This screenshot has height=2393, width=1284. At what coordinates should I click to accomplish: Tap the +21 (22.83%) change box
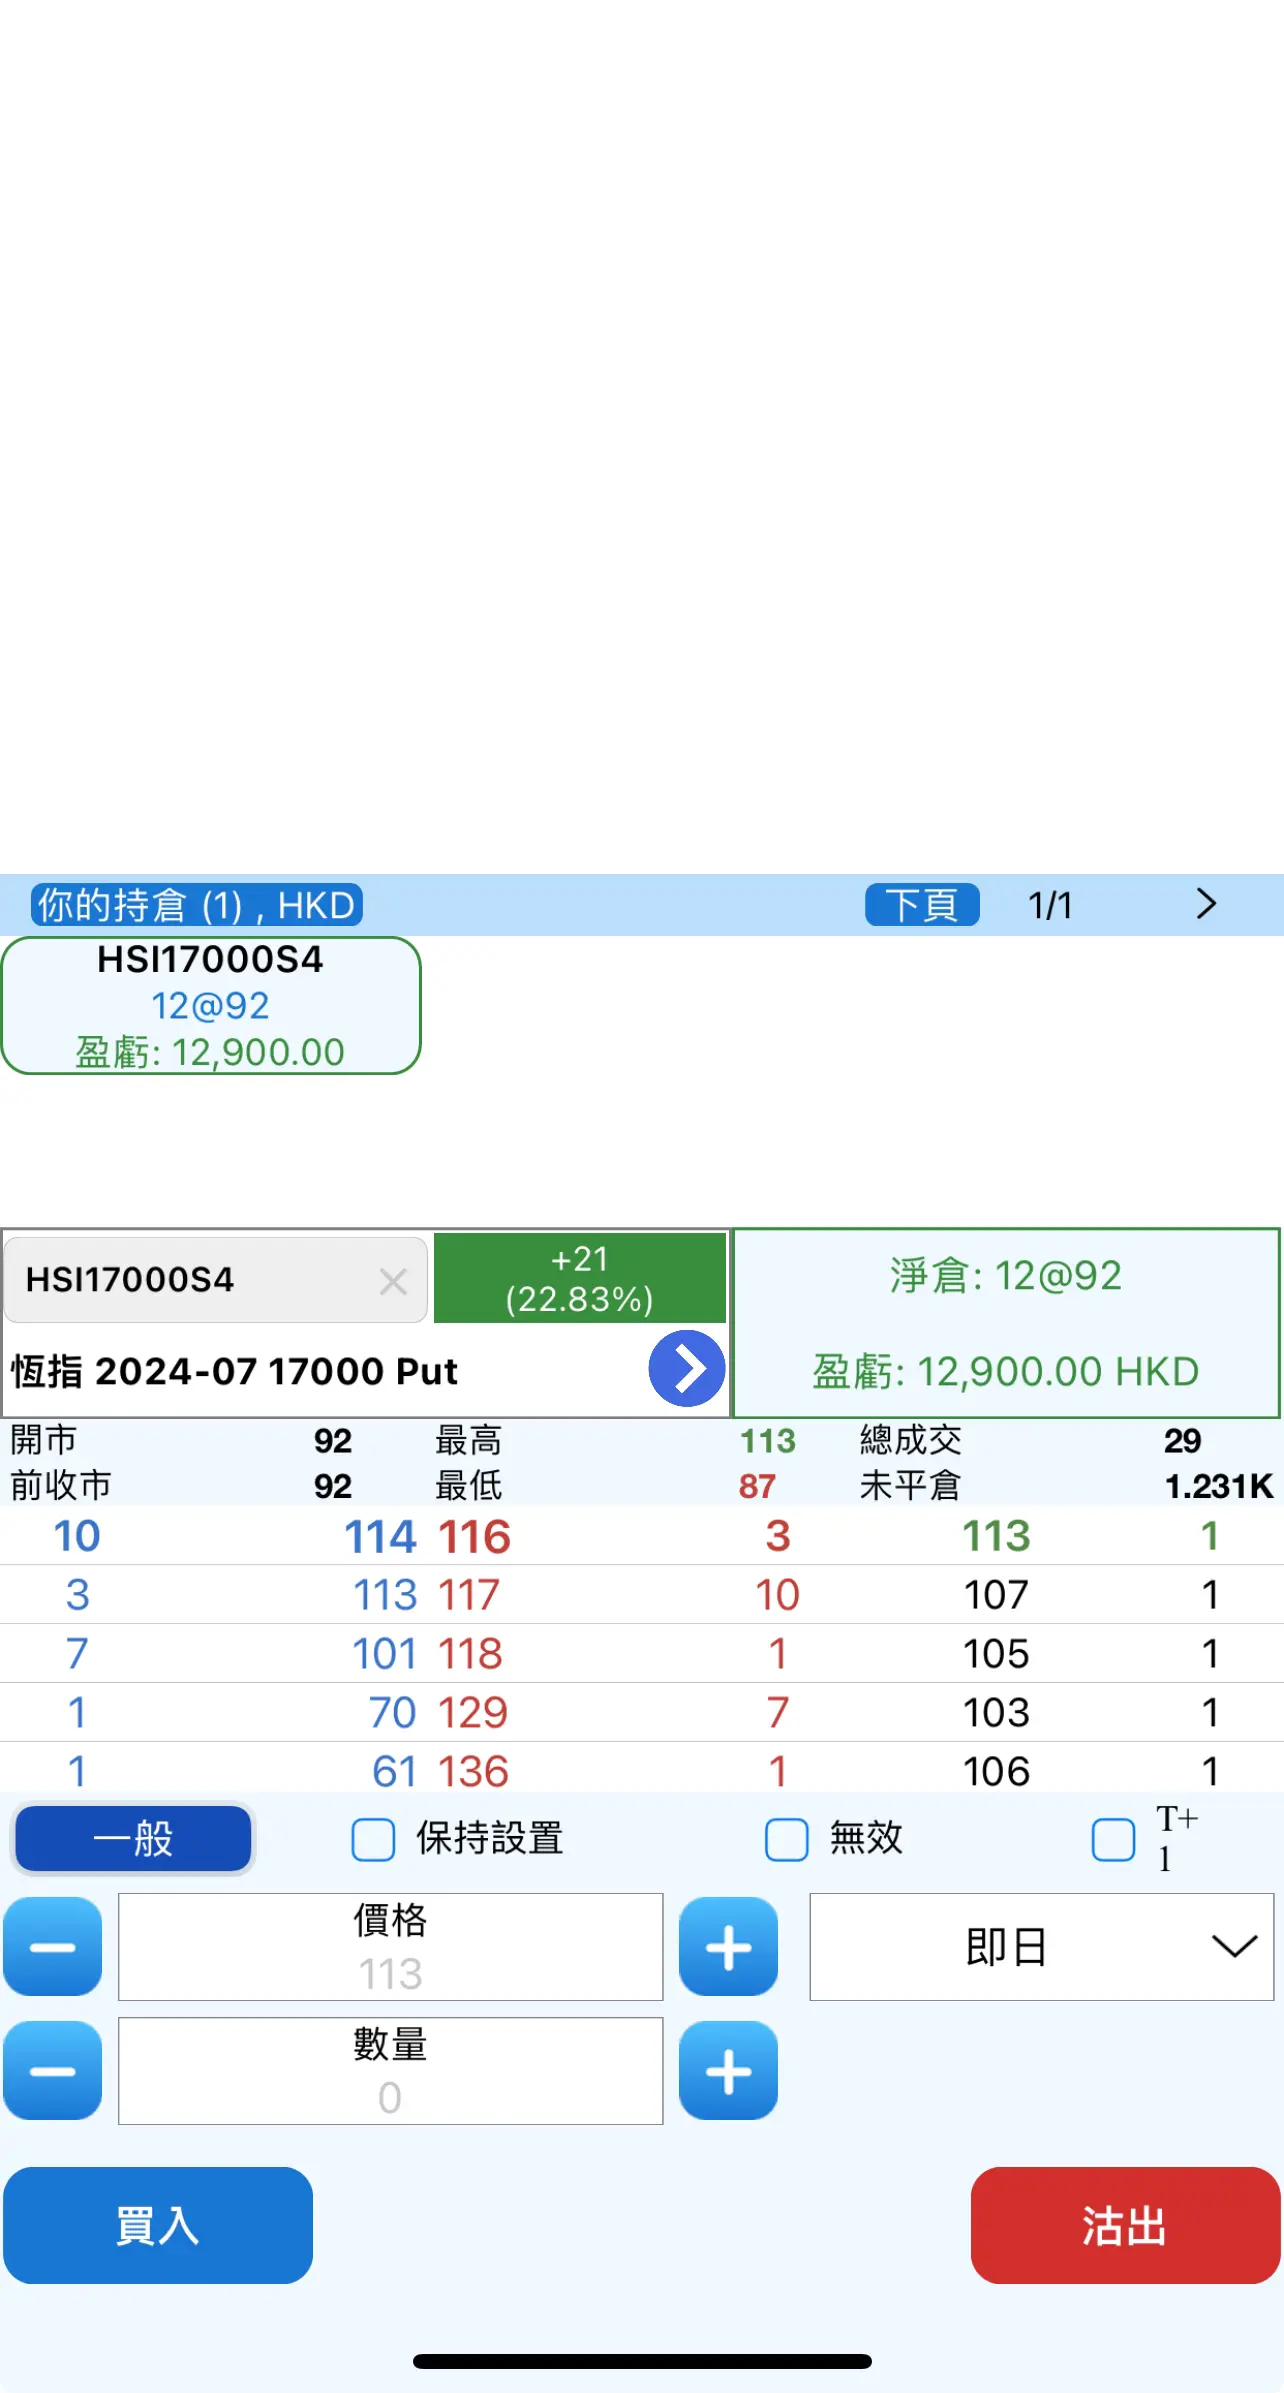pos(580,1278)
